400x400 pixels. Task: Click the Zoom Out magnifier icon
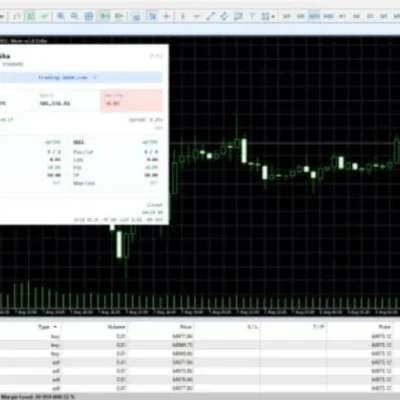coord(75,16)
